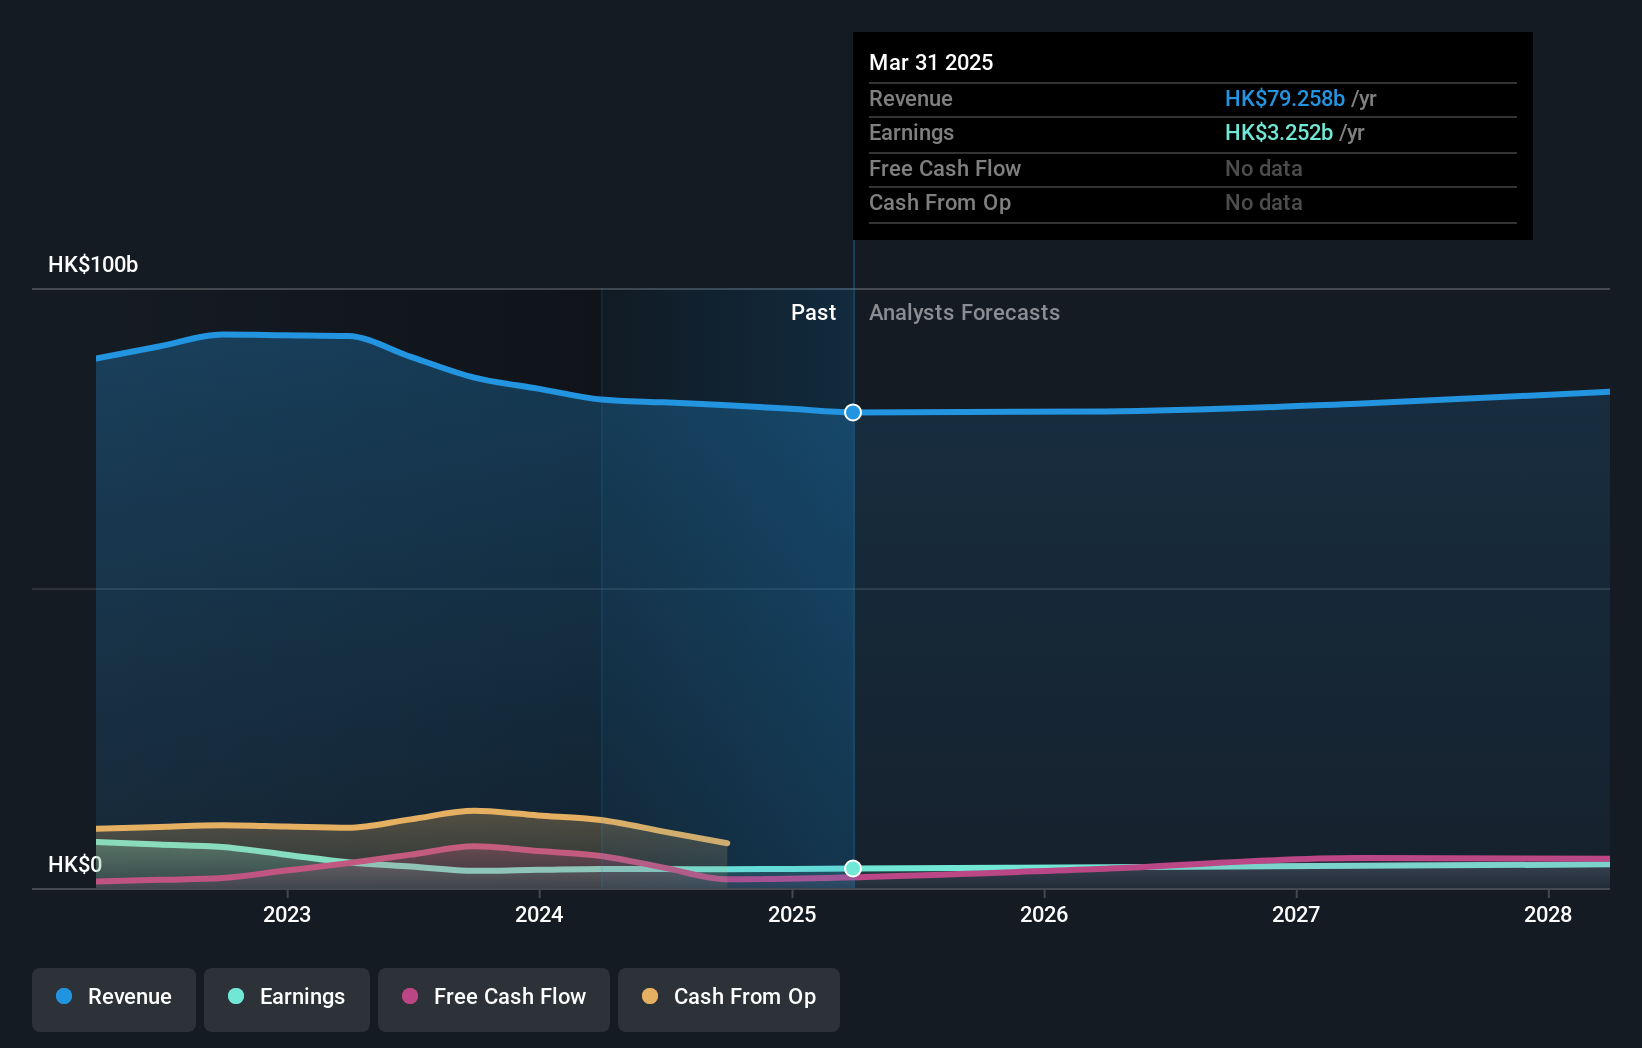The image size is (1642, 1048).
Task: Toggle the Cash From Op legend button
Action: tap(729, 999)
